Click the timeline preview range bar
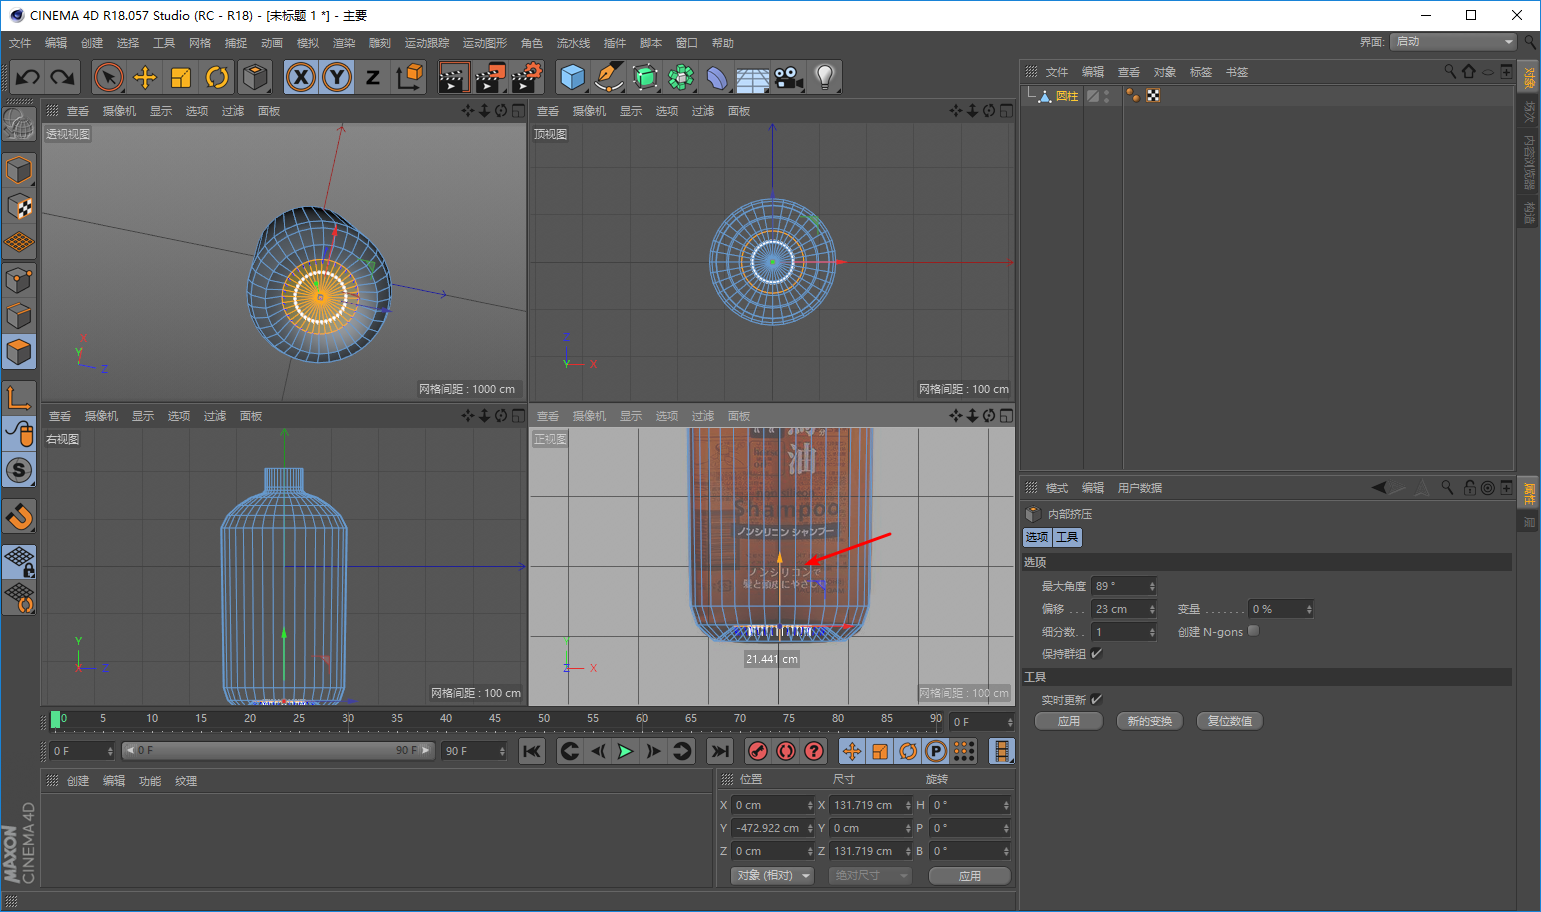The width and height of the screenshot is (1541, 912). (279, 750)
